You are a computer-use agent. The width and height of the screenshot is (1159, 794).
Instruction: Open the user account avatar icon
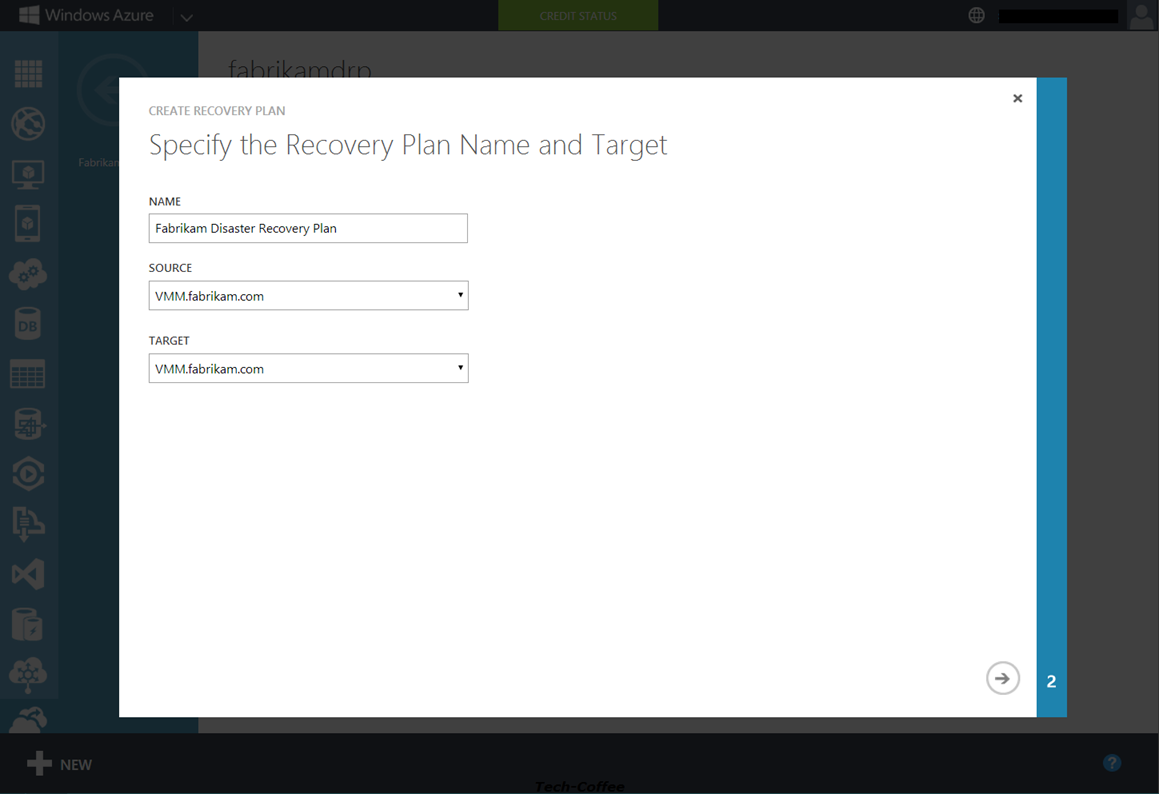click(x=1141, y=16)
